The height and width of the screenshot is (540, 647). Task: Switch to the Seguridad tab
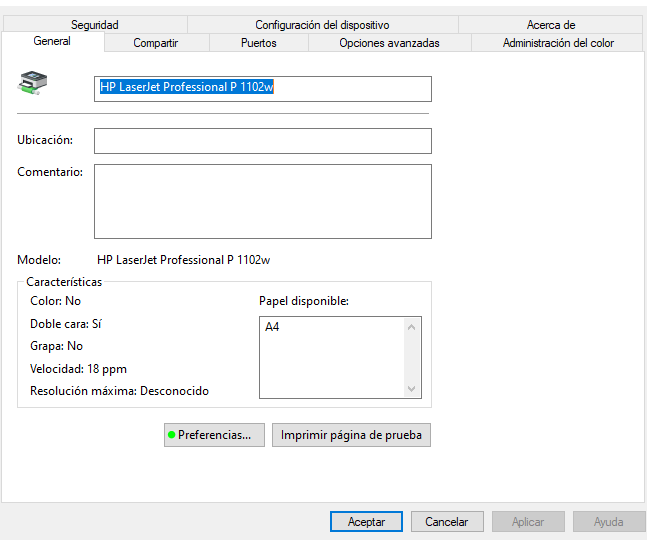click(x=95, y=25)
